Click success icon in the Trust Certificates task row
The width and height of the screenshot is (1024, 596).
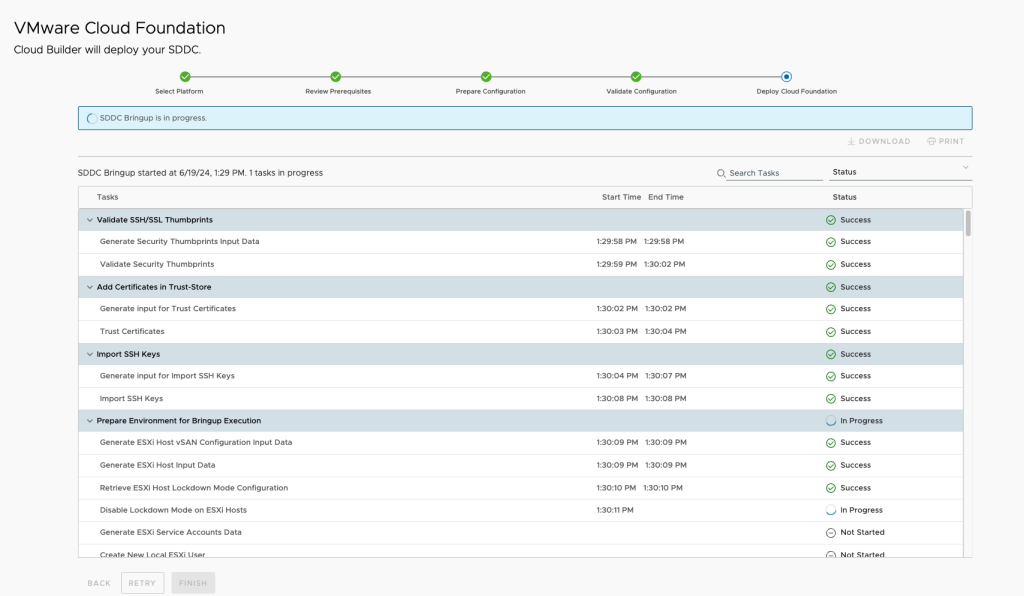tap(831, 332)
